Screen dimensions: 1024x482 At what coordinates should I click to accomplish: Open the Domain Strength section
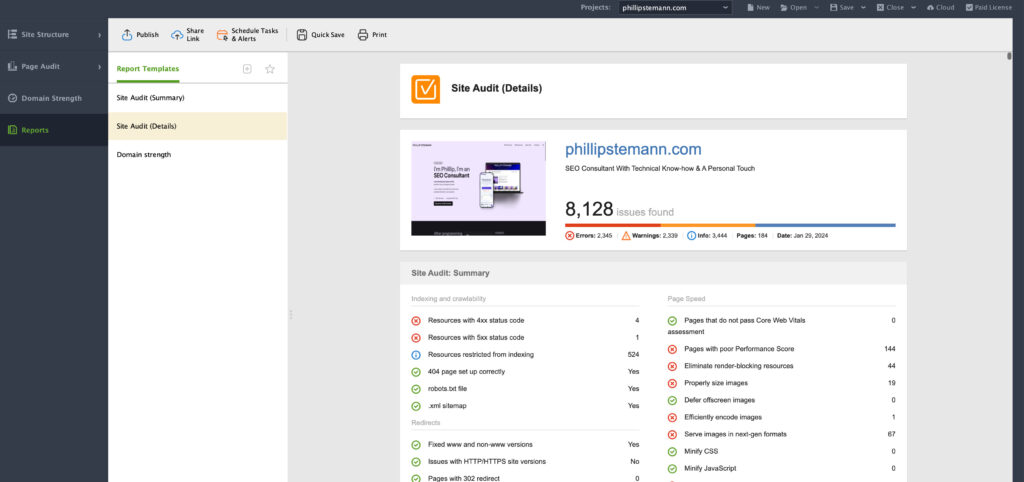54,98
